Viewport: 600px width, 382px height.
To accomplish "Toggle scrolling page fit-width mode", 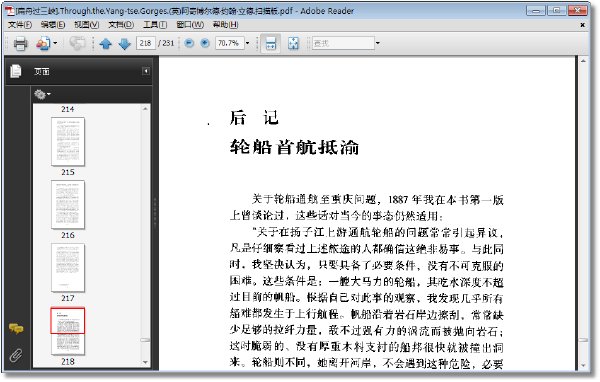I will click(271, 43).
